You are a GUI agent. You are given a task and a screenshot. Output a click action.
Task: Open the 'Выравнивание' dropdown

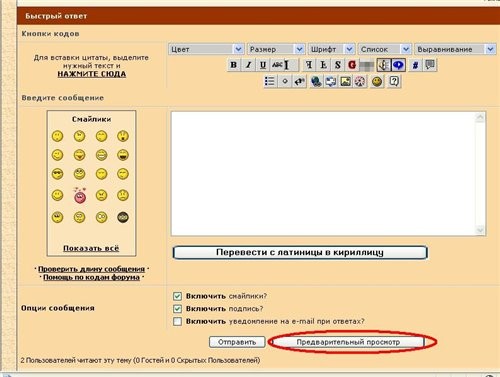[455, 49]
